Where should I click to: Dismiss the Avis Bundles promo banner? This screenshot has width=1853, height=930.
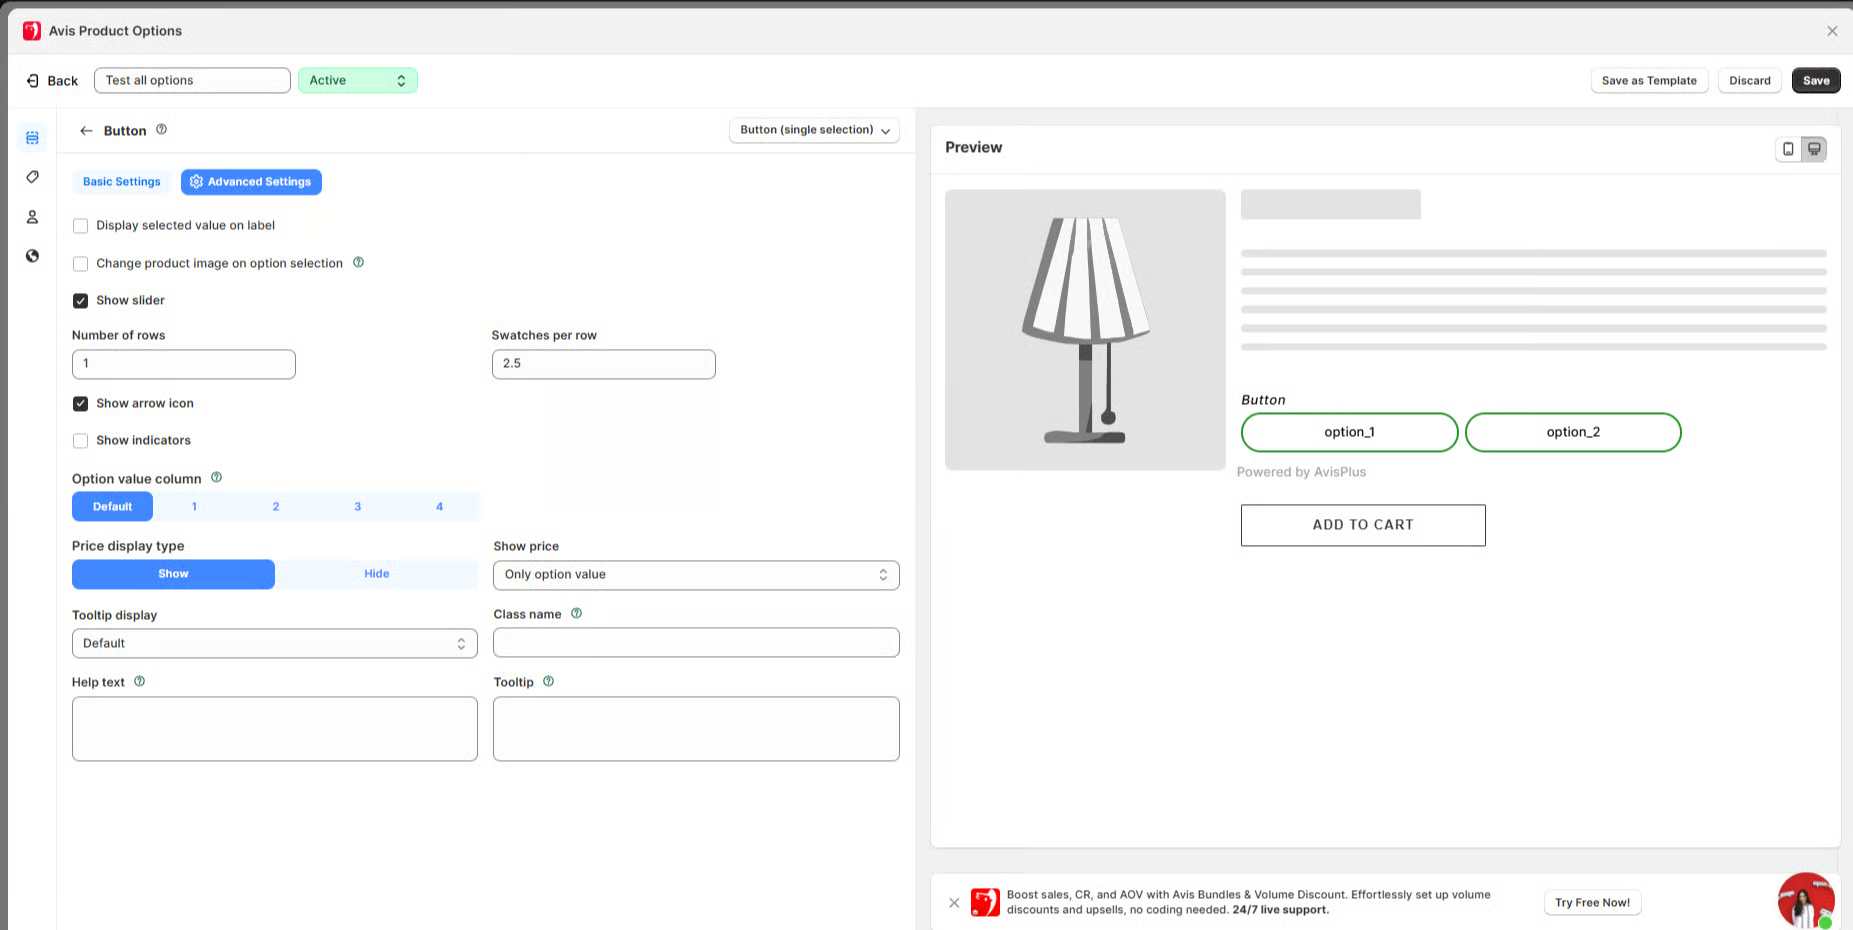954,903
